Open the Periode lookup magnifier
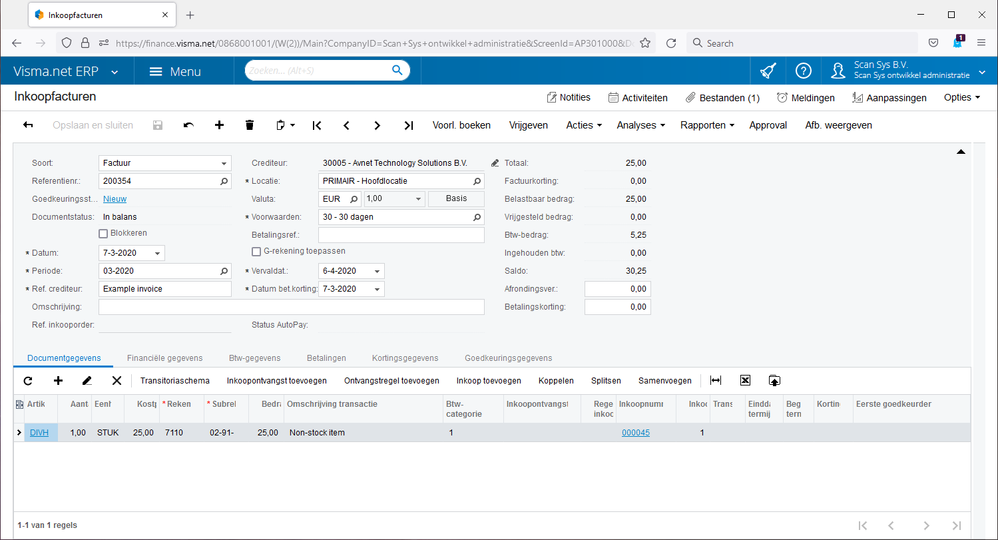 [x=224, y=271]
